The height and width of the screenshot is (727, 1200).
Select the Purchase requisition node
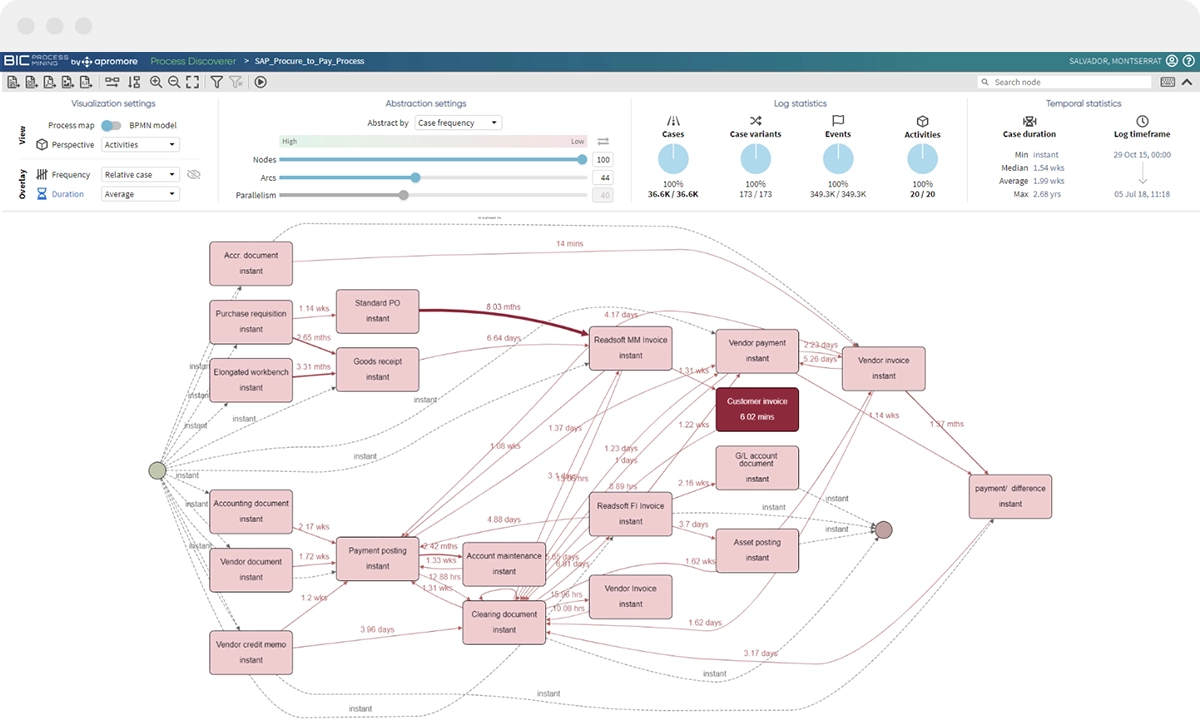251,321
